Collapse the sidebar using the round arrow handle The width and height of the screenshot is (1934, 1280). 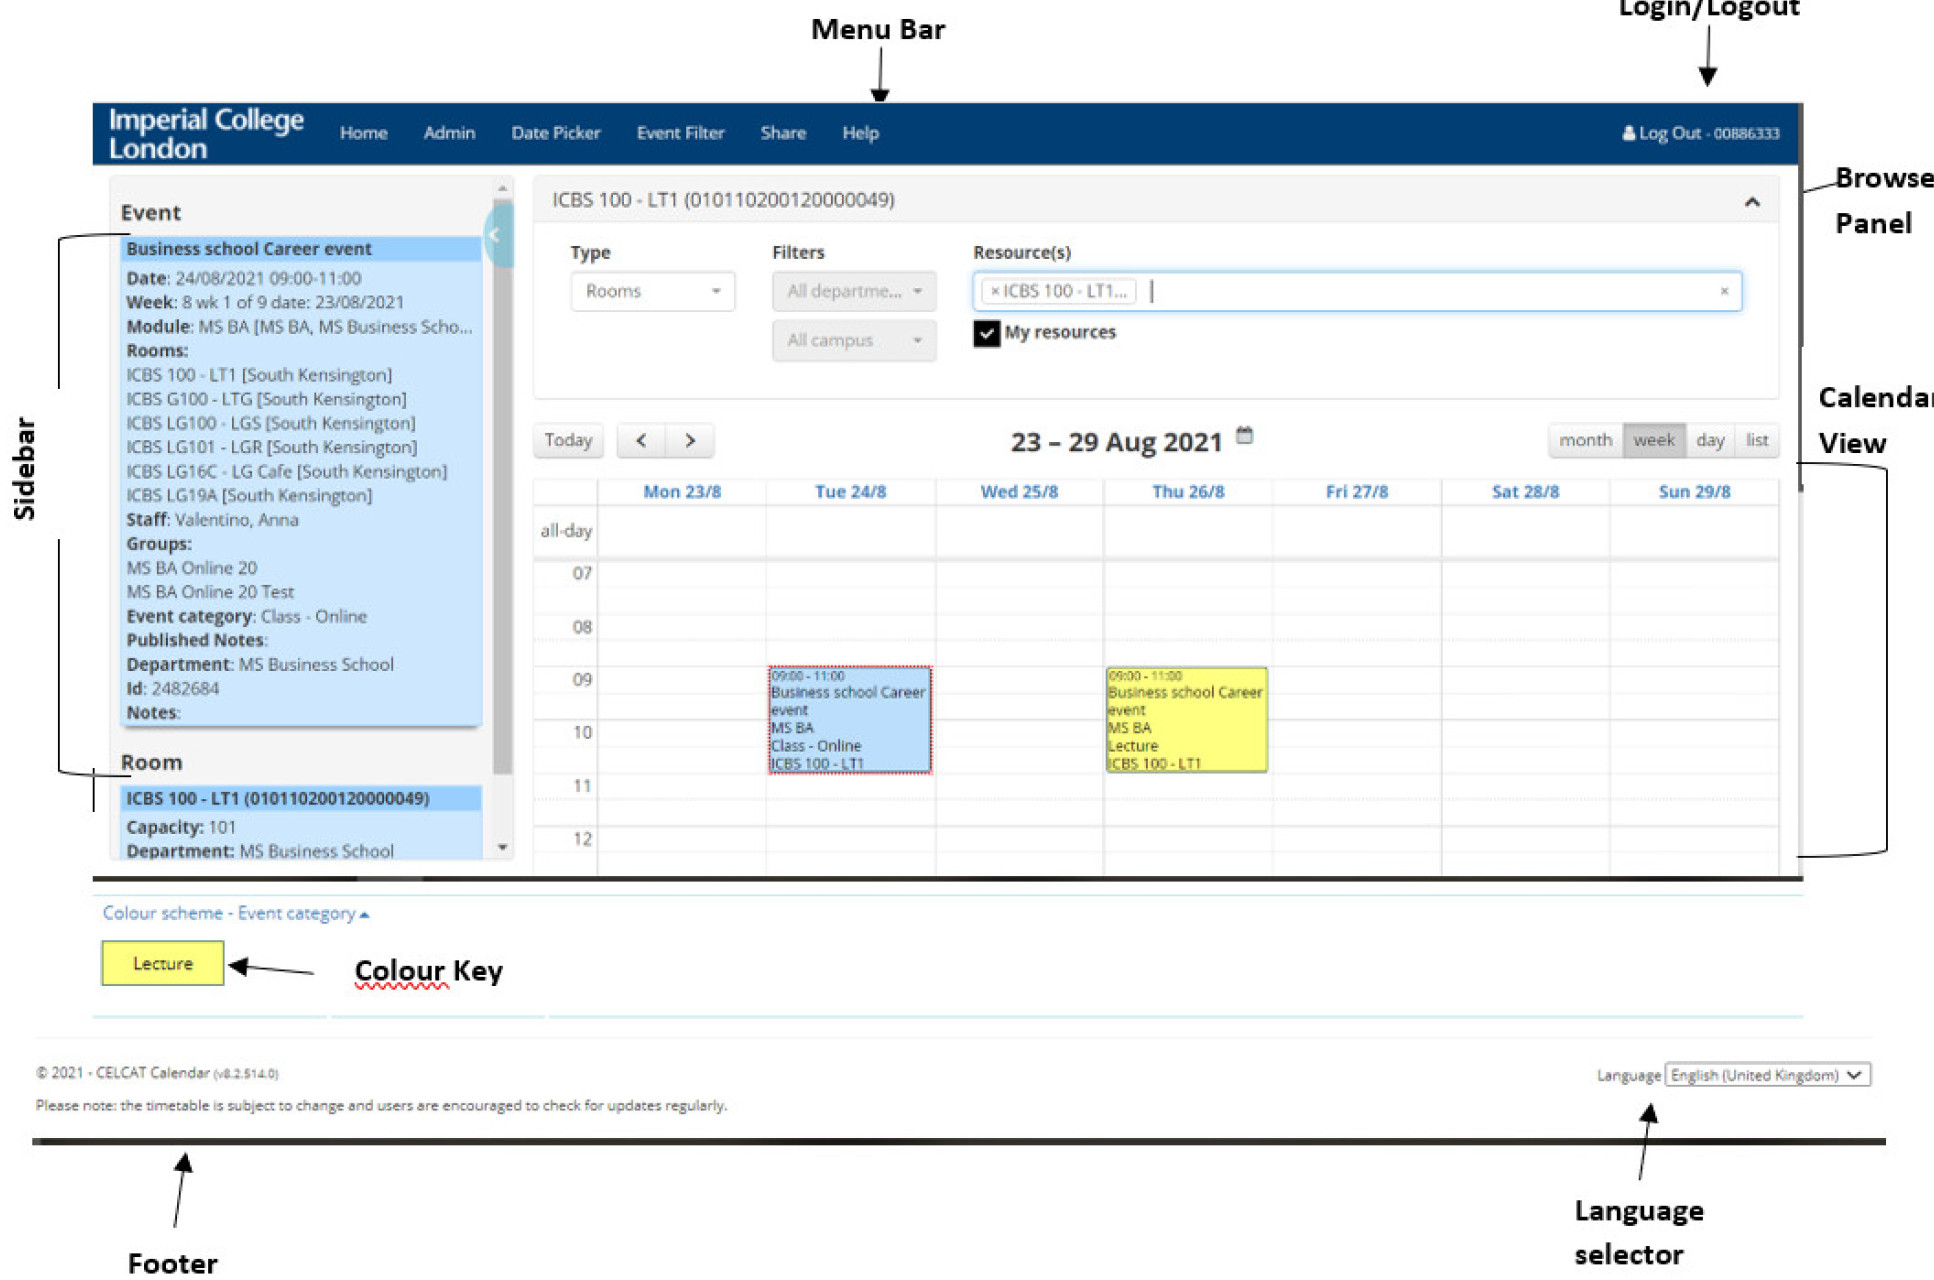(x=496, y=235)
